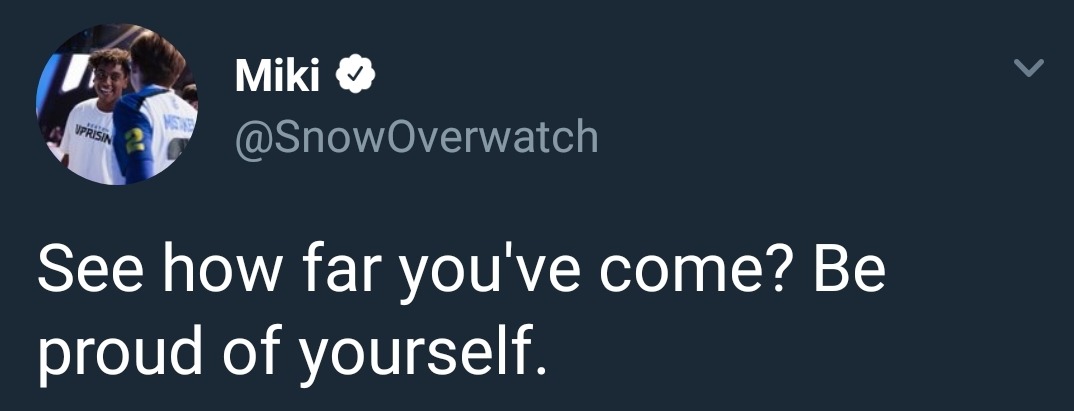This screenshot has height=411, width=1074.
Task: Click the smiling face in the avatar
Action: click(x=110, y=77)
